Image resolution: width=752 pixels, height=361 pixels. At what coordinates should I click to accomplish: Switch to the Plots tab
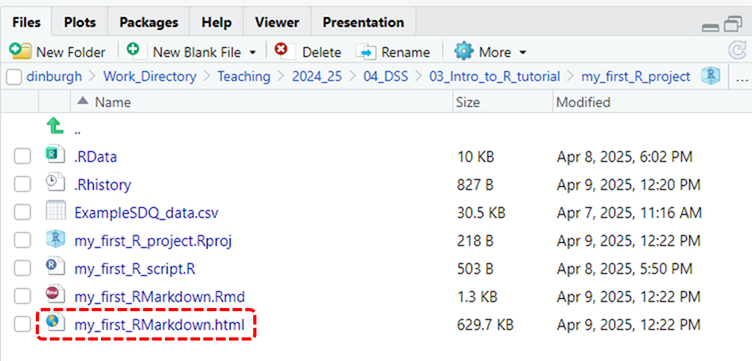click(80, 23)
